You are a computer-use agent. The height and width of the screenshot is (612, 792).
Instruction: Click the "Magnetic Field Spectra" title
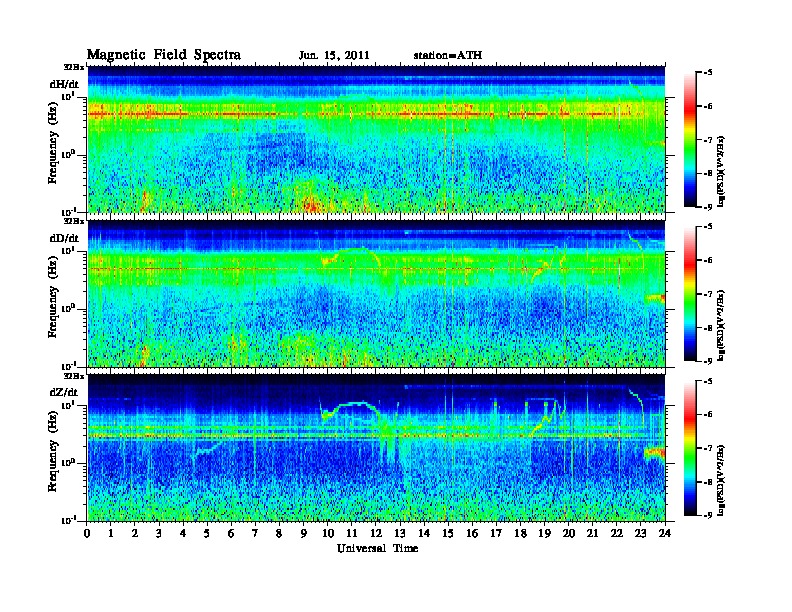(164, 55)
